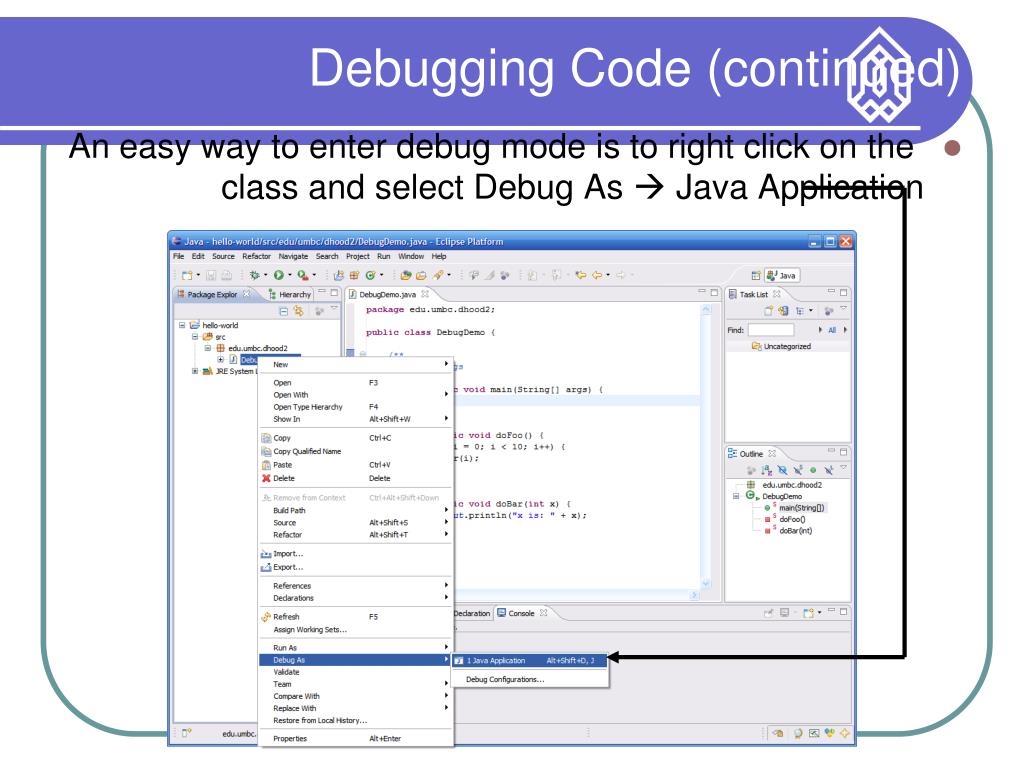Open the New wizard dropdown arrow

[x=199, y=276]
